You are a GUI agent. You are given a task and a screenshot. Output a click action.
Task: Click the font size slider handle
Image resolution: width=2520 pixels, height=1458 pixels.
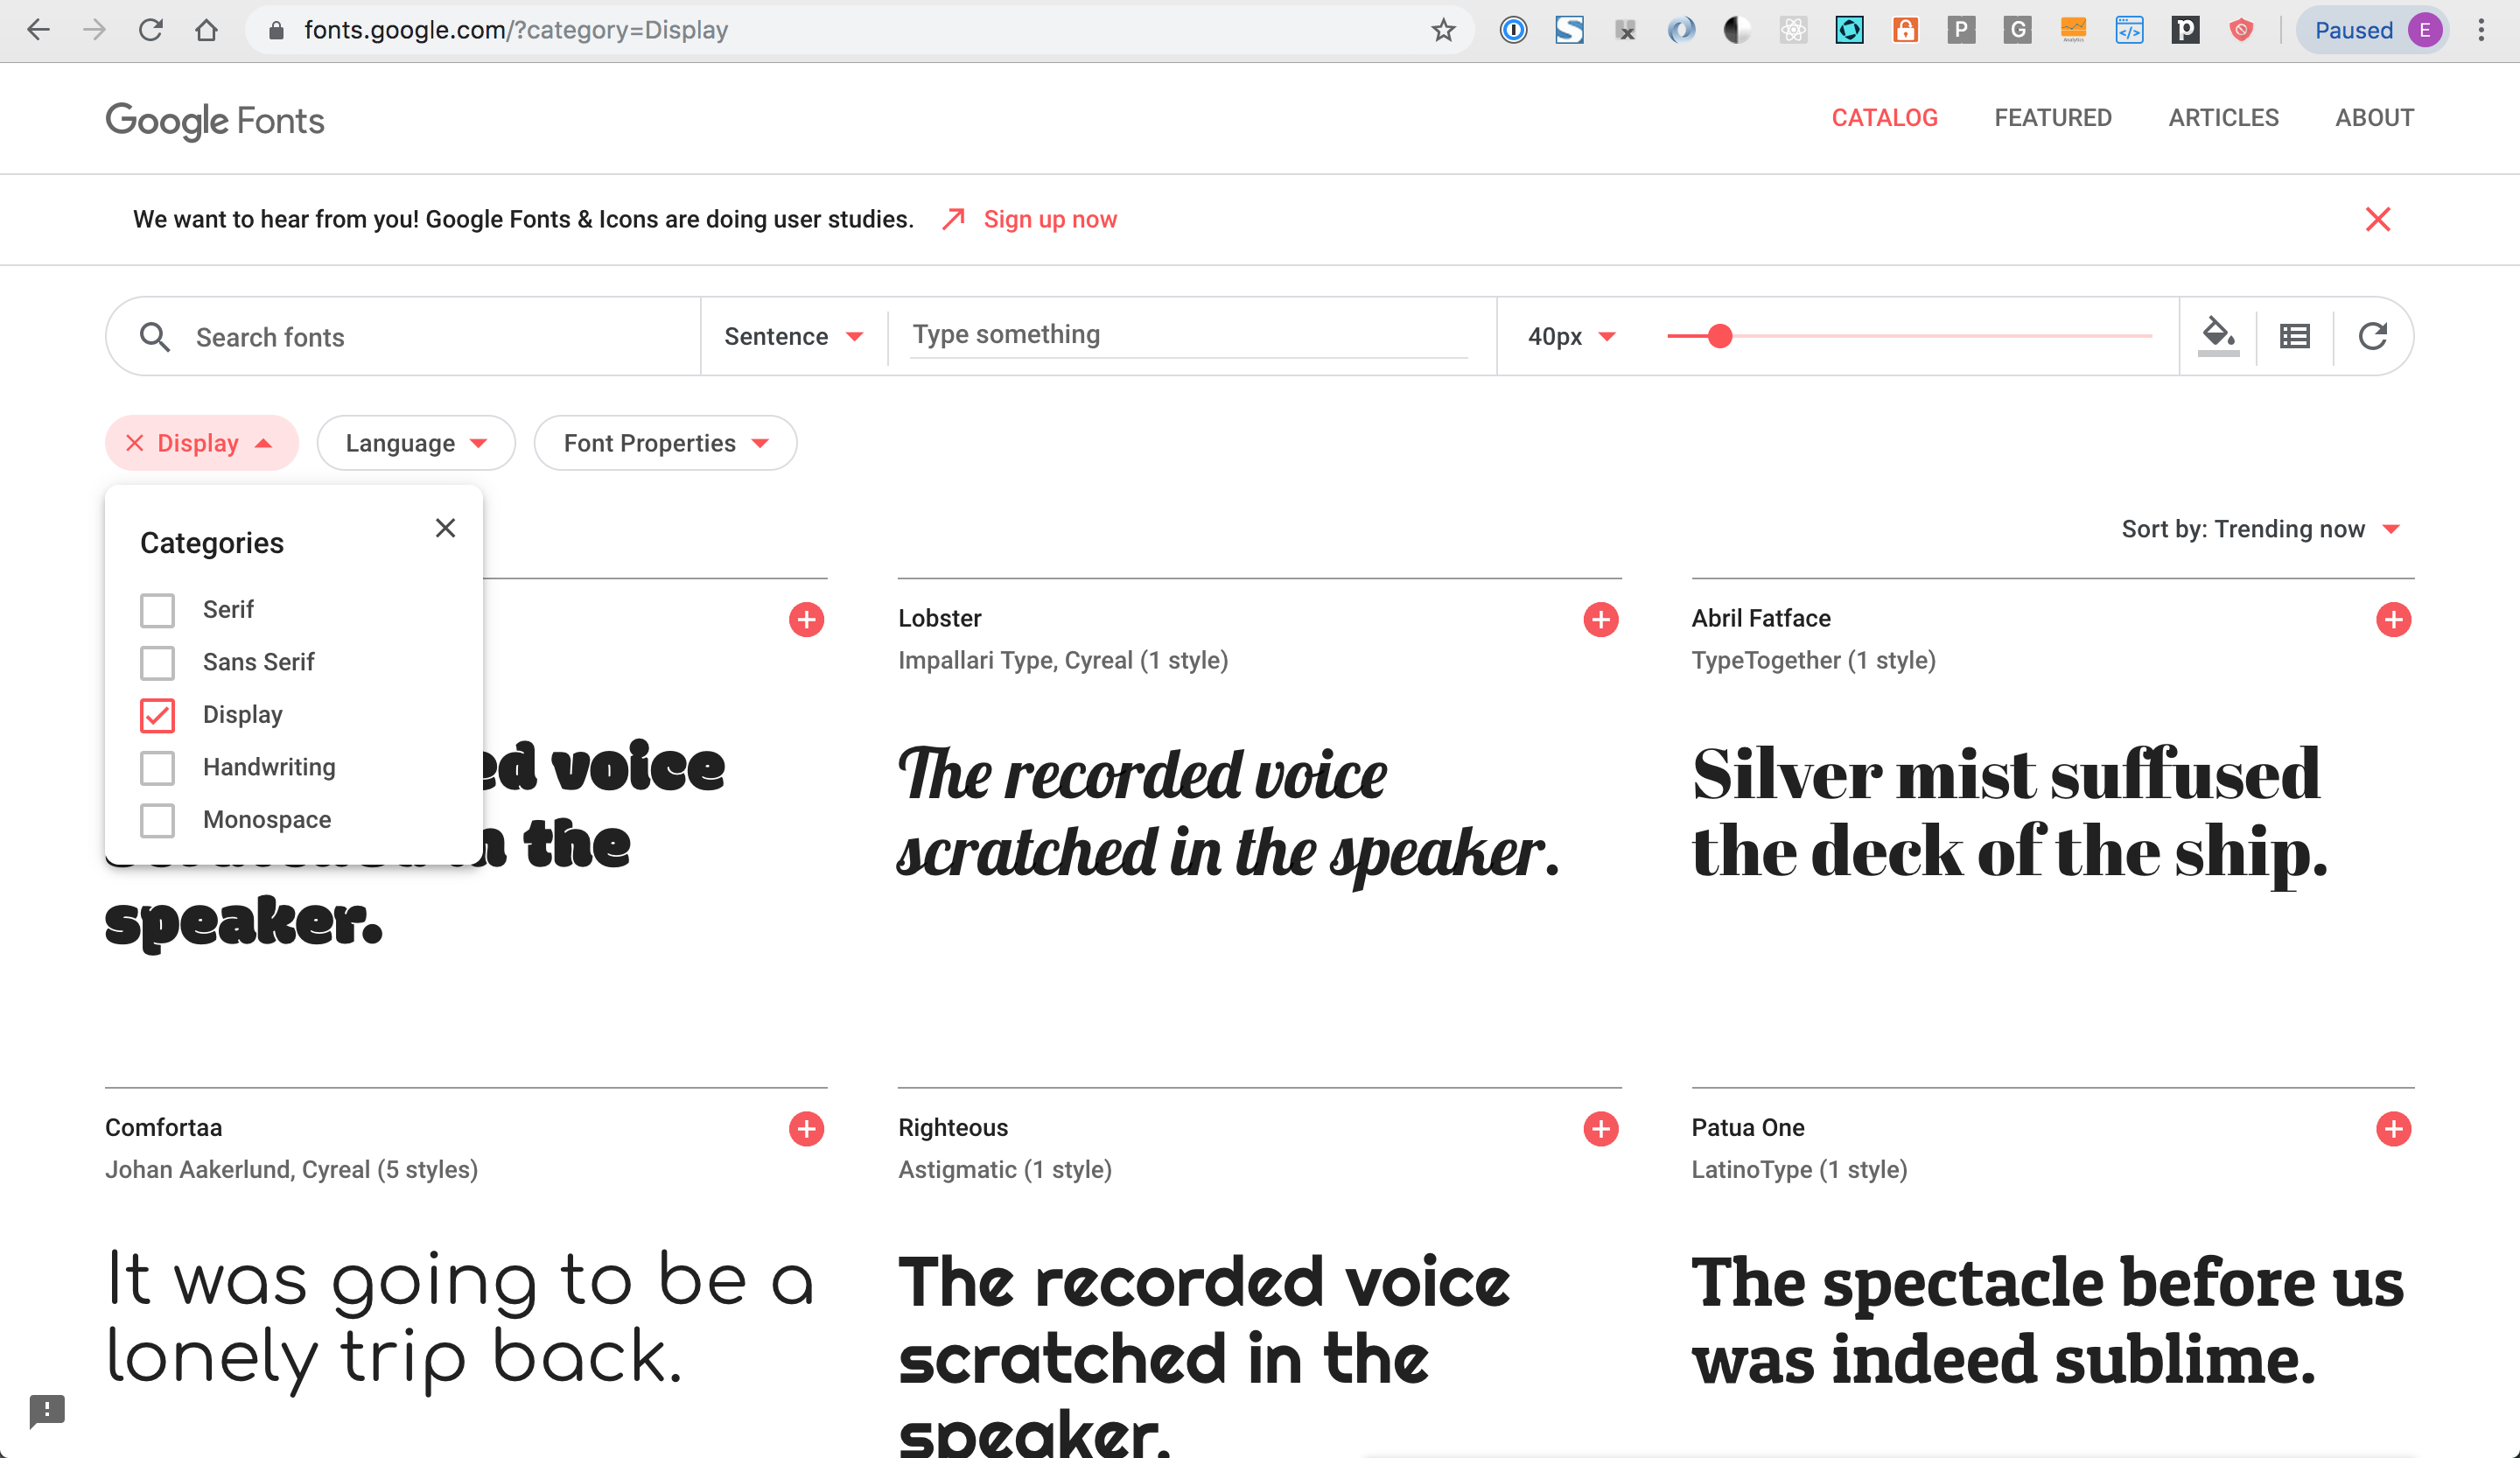point(1719,337)
